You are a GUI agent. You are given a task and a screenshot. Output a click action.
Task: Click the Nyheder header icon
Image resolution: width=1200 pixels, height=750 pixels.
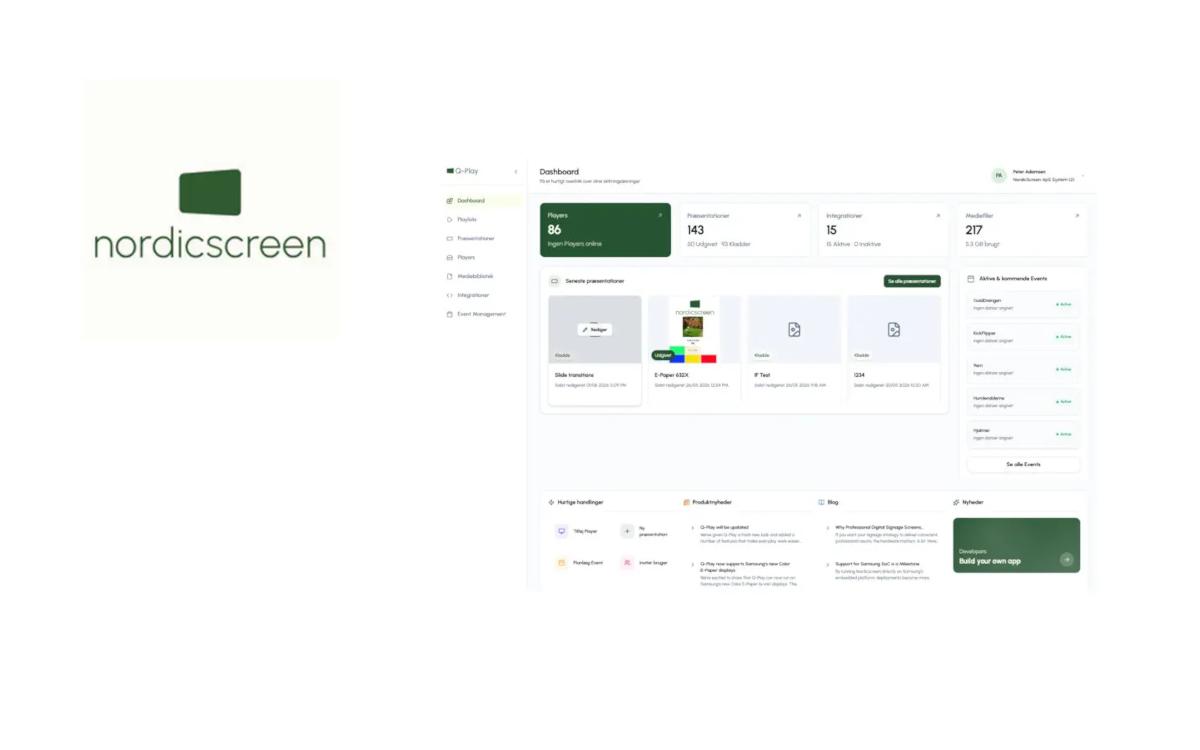(x=956, y=502)
